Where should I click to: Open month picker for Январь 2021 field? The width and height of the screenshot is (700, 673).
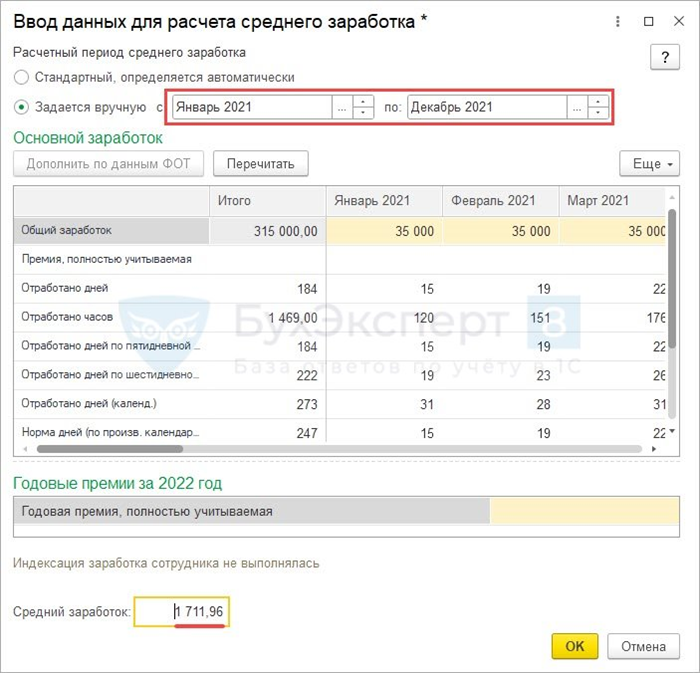(x=342, y=108)
